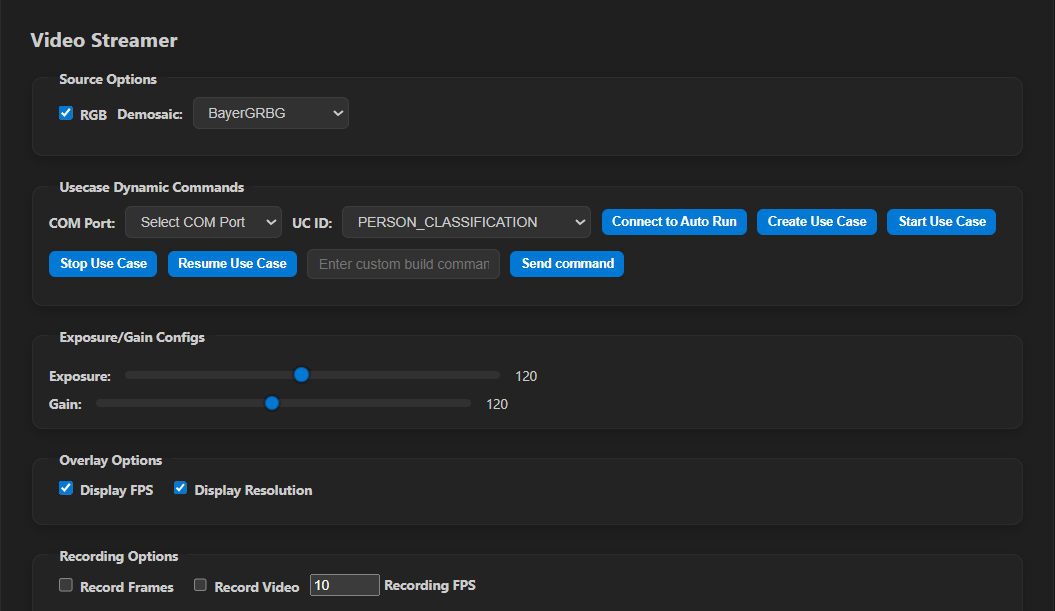Click the Create Use Case button
This screenshot has height=611, width=1055.
817,222
